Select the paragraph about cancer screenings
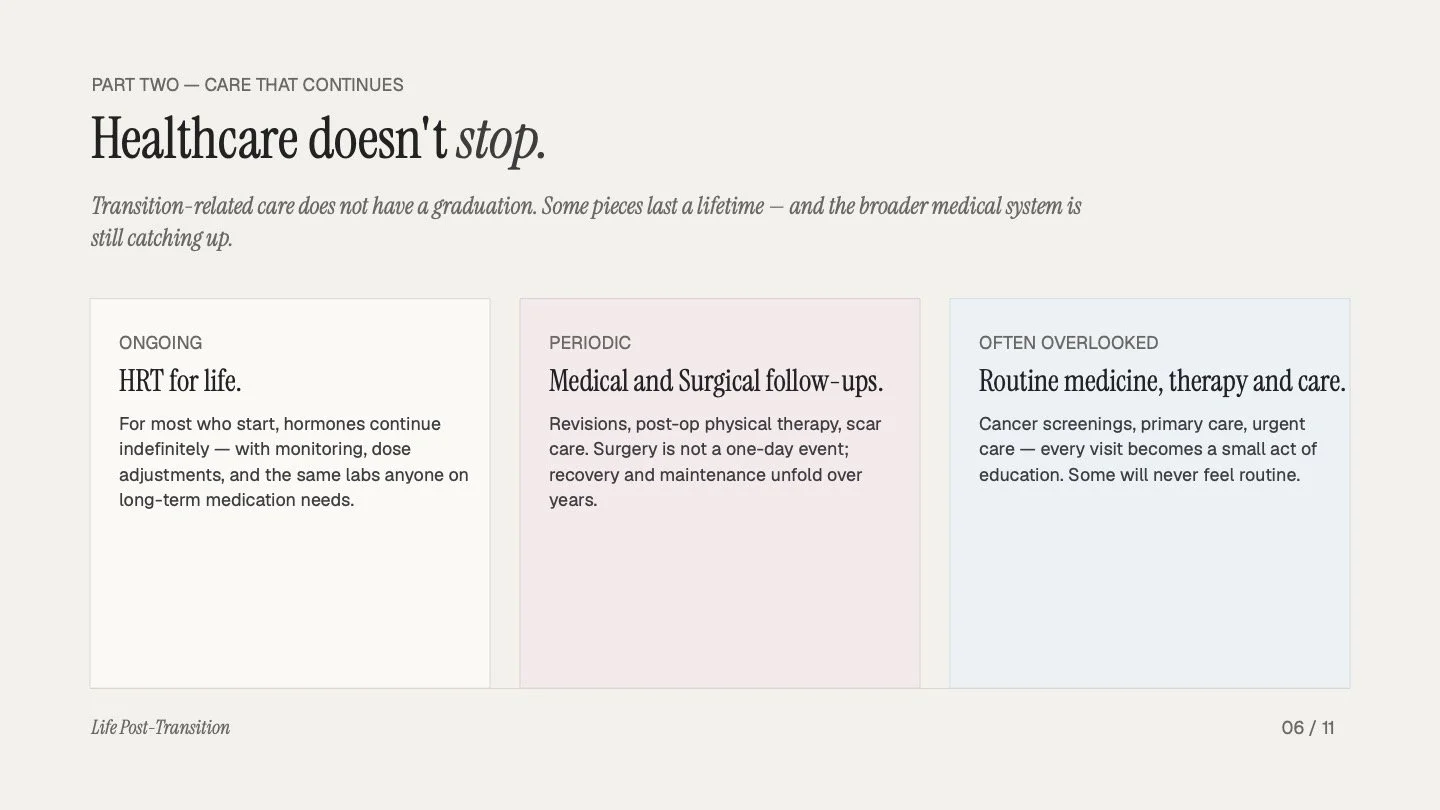 [1148, 449]
